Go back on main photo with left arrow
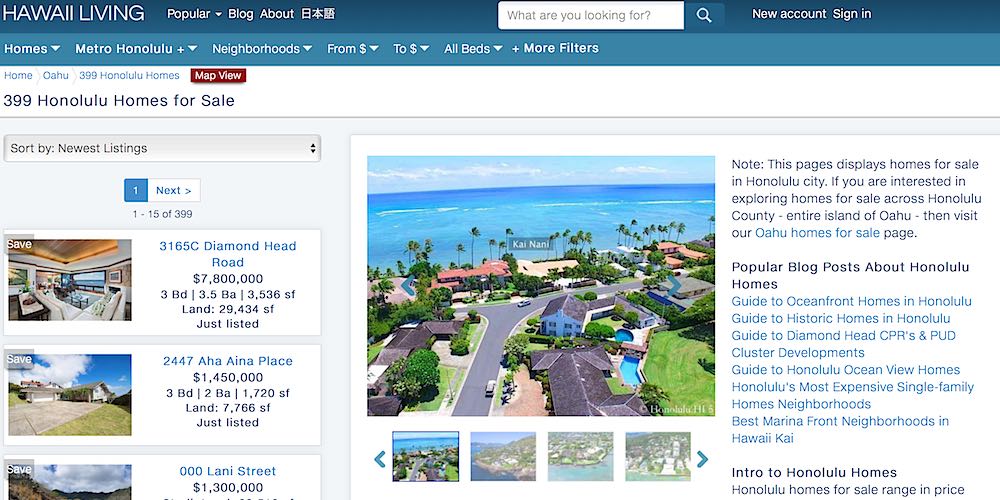 [x=407, y=286]
